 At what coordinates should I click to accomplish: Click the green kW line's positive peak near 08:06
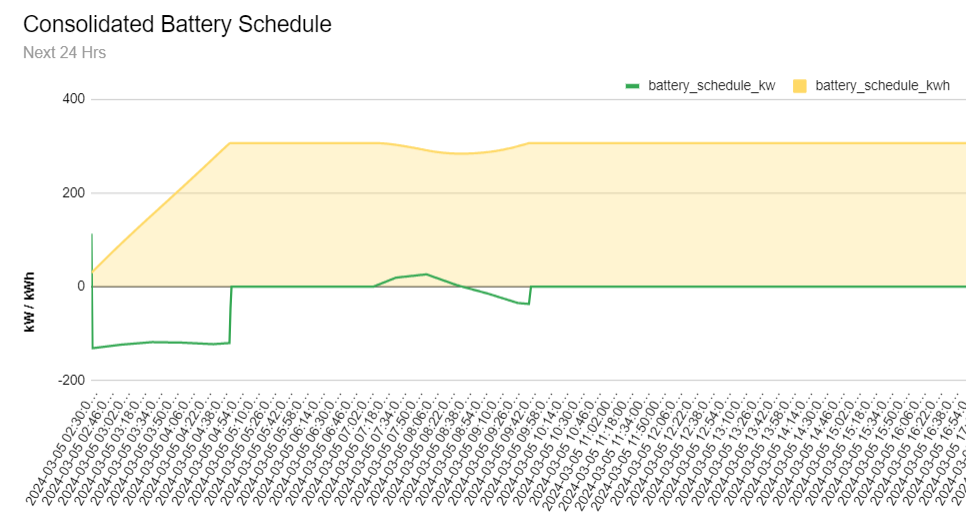click(426, 274)
